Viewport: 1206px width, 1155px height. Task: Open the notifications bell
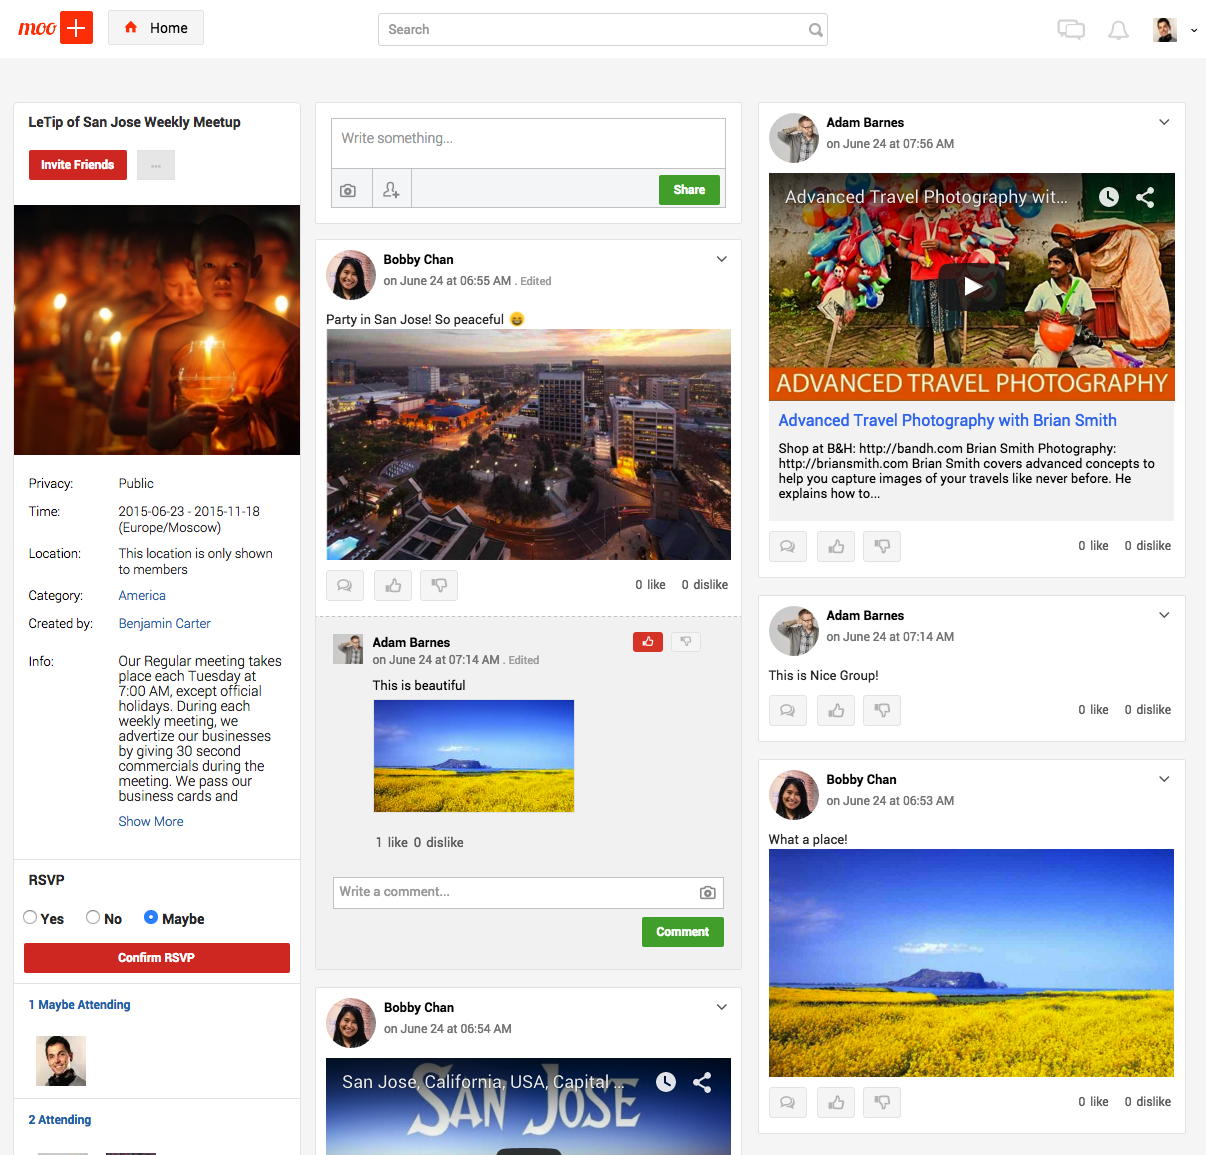point(1118,30)
